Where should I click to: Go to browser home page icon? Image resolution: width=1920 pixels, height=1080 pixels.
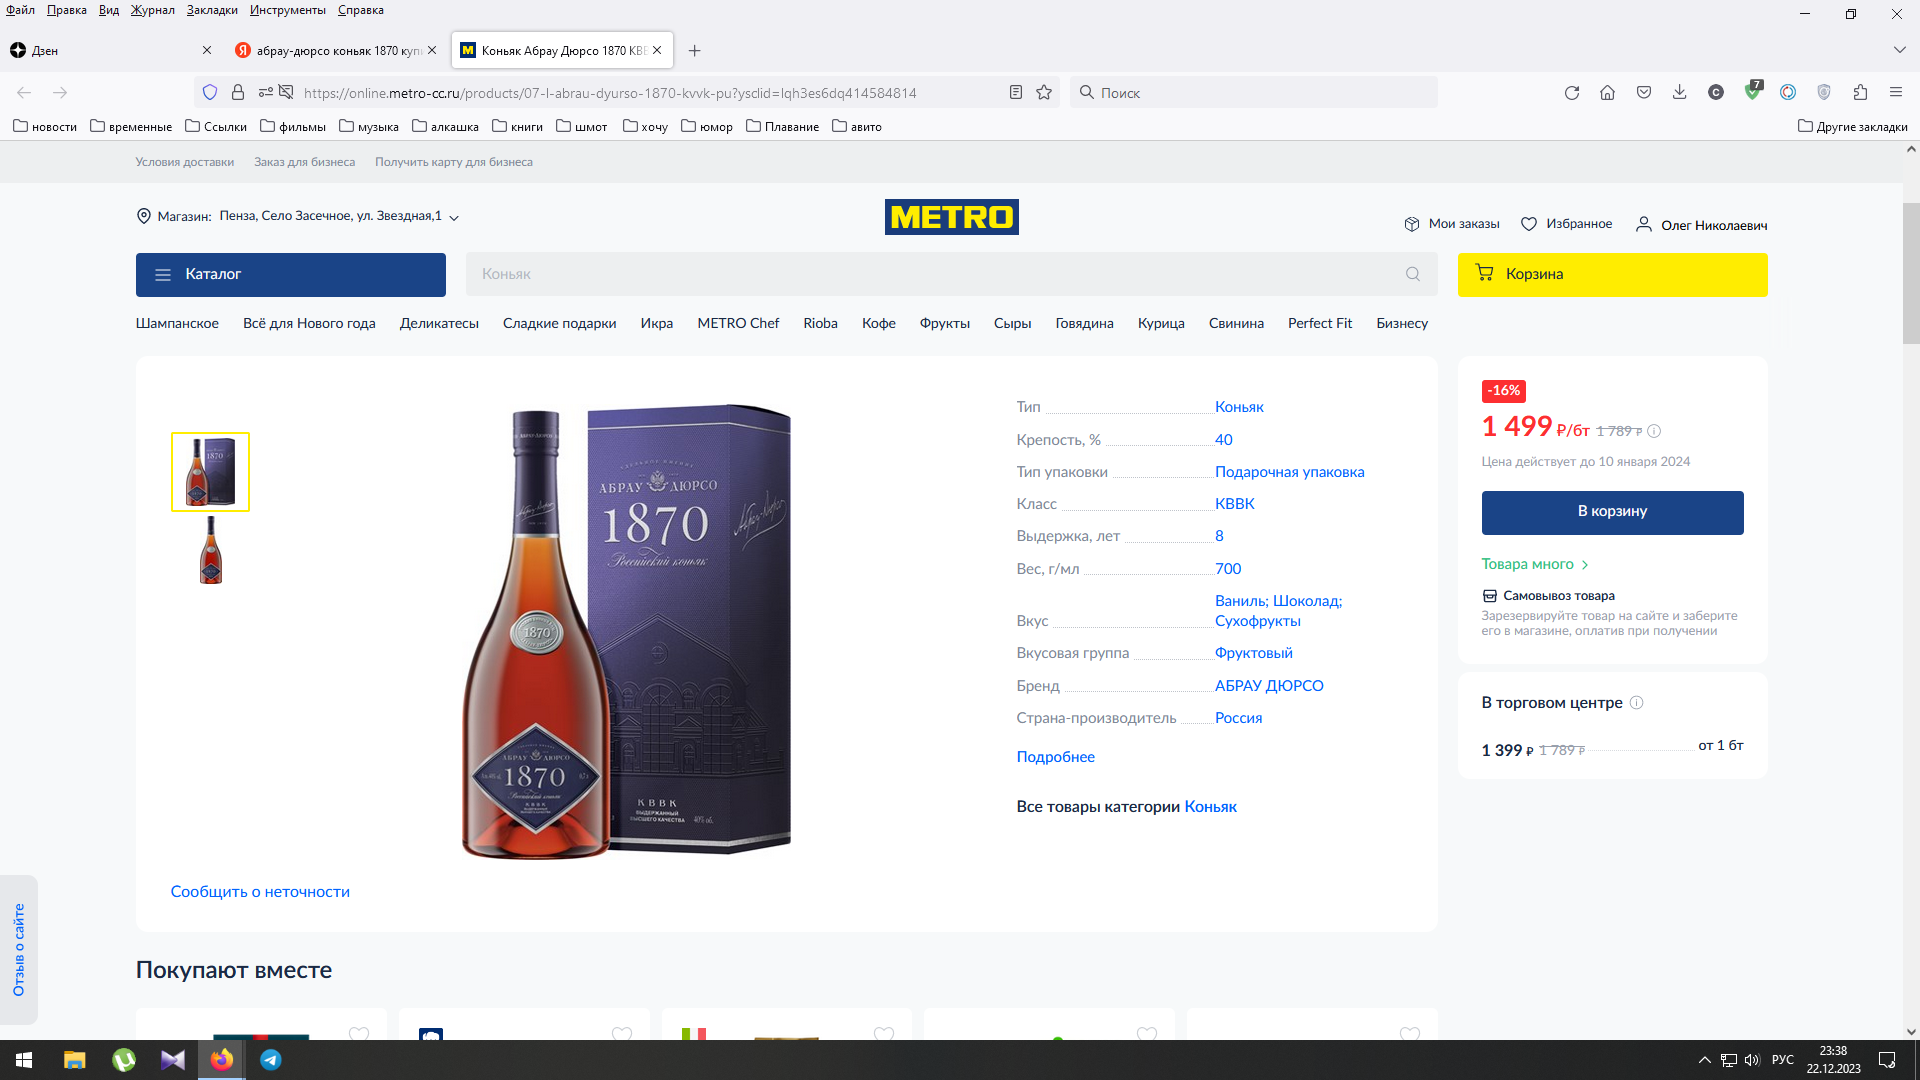[x=1608, y=92]
